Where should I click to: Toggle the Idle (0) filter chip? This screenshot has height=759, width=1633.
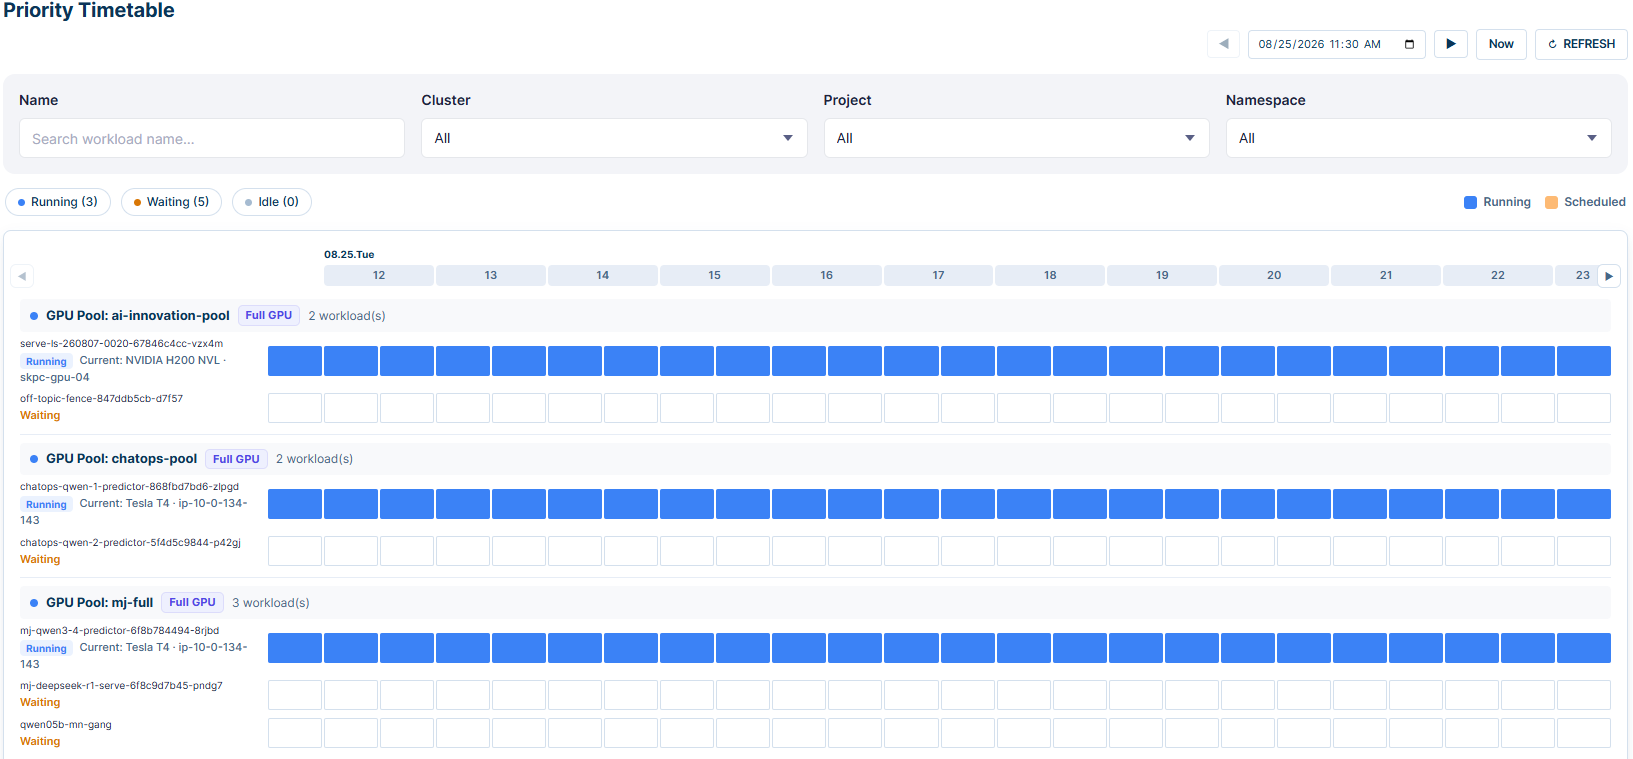click(x=272, y=202)
